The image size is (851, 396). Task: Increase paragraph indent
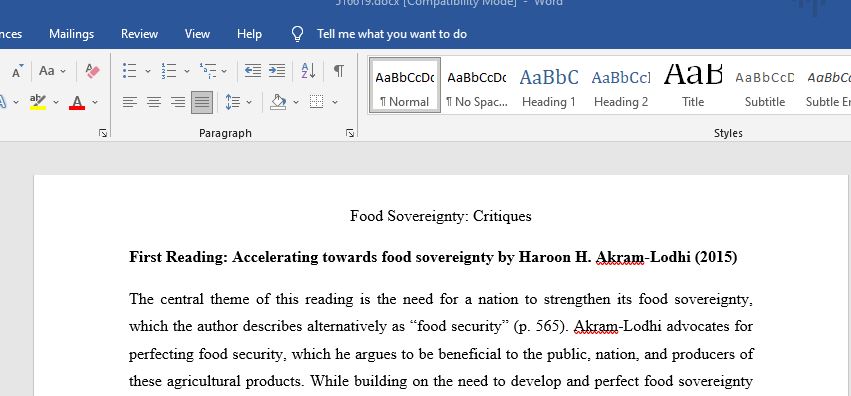coord(277,71)
